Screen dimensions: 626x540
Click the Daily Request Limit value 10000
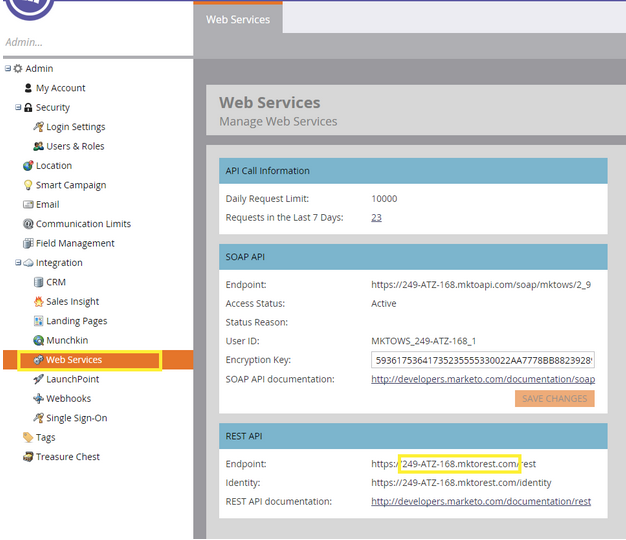(x=384, y=199)
